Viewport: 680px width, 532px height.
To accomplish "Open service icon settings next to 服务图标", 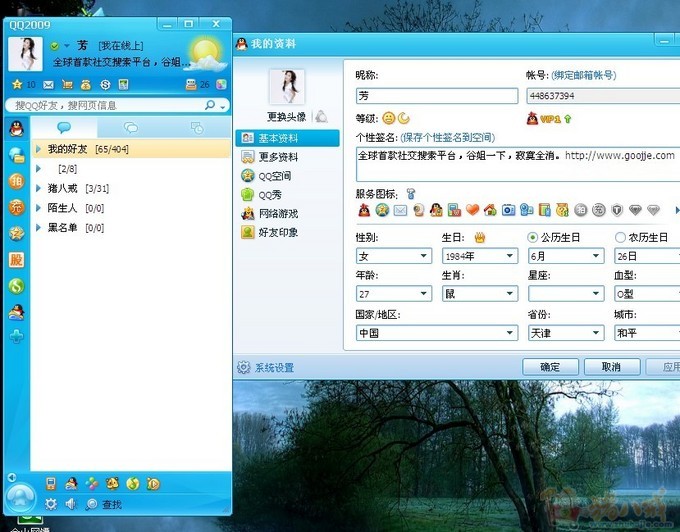I will click(x=411, y=193).
